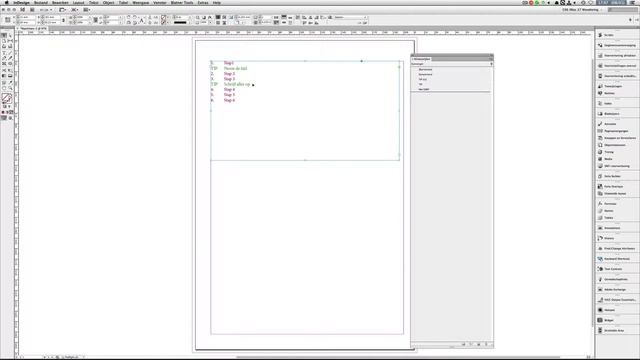Open the stroke style line dropdown
Image resolution: width=640 pixels, height=360 pixels.
click(x=182, y=22)
